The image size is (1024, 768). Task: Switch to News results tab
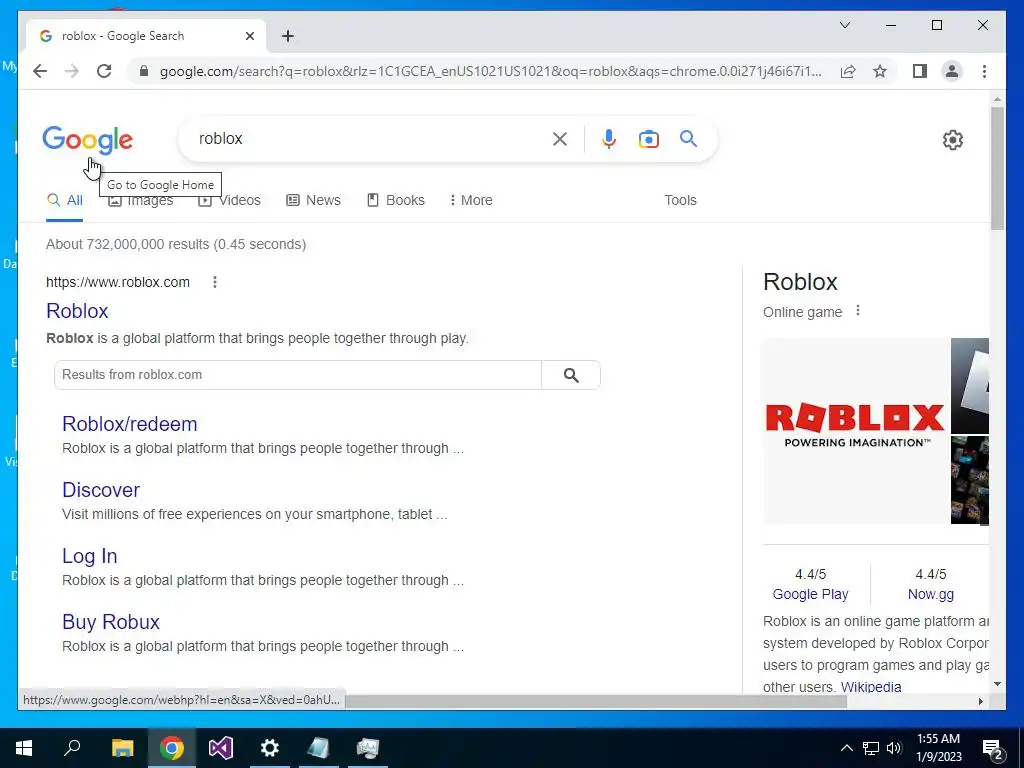pos(313,200)
